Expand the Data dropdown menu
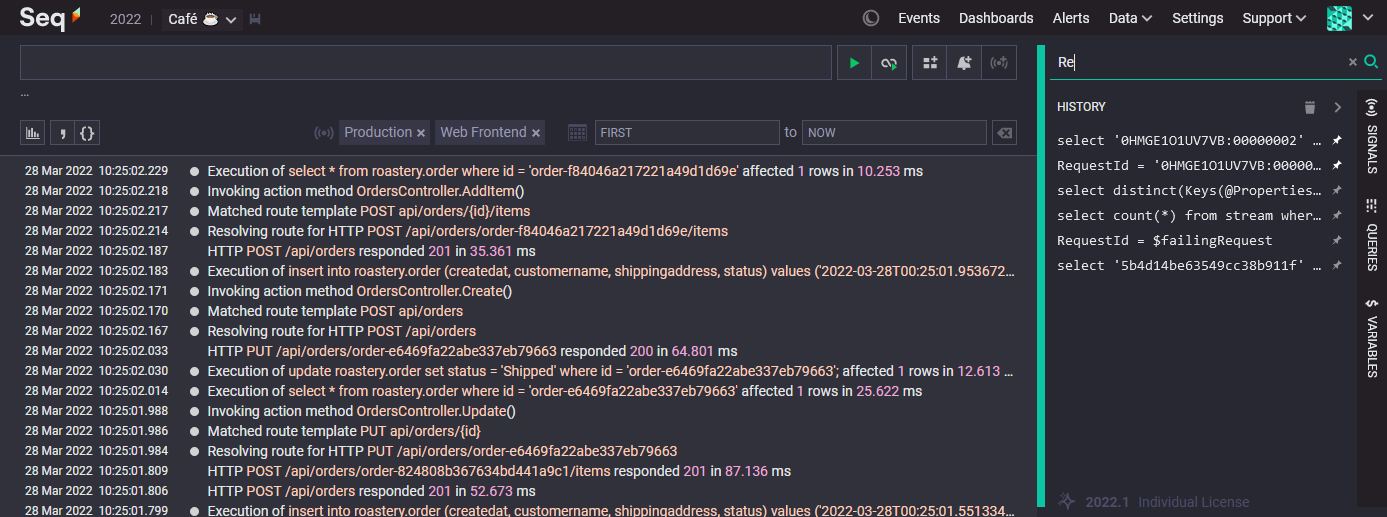Viewport: 1387px width, 517px height. tap(1130, 18)
